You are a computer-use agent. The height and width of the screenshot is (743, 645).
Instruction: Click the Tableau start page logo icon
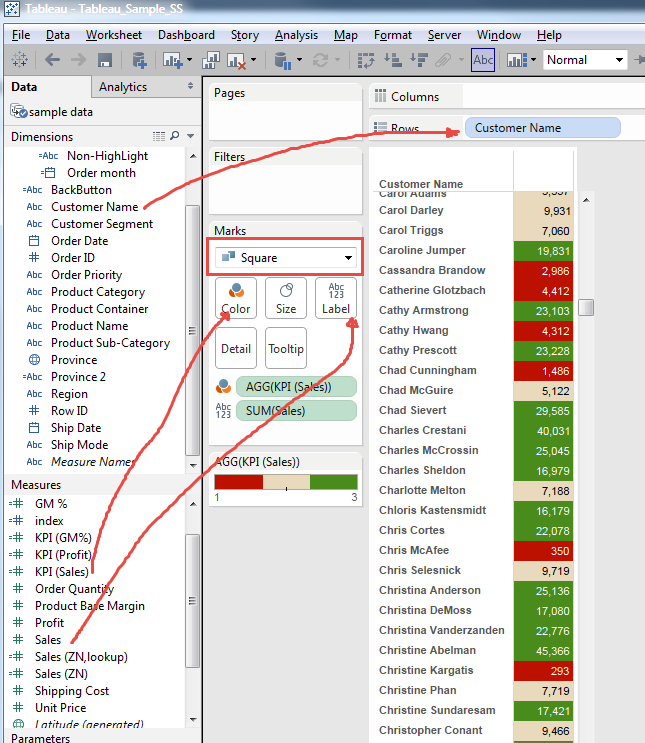tap(19, 60)
